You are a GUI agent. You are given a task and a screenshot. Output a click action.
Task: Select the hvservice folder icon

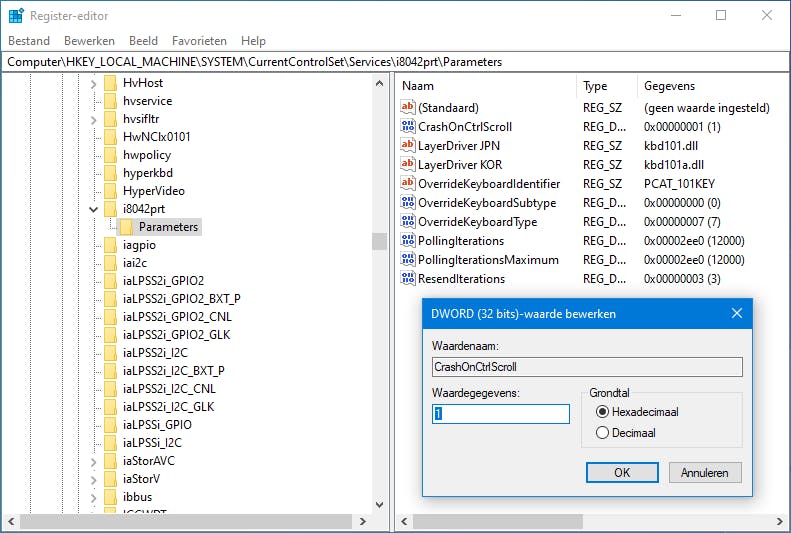click(x=110, y=101)
